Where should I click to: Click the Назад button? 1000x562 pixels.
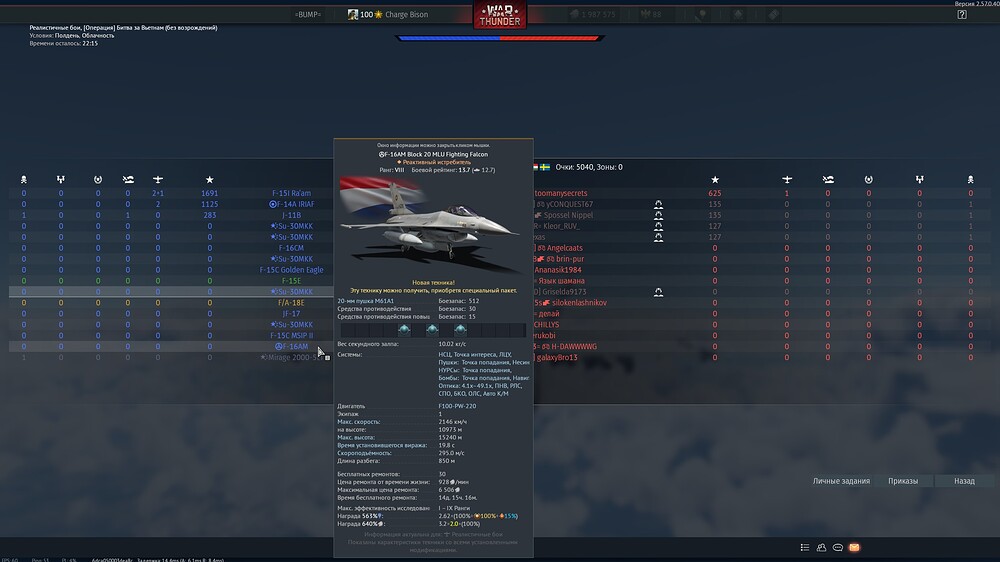point(964,481)
